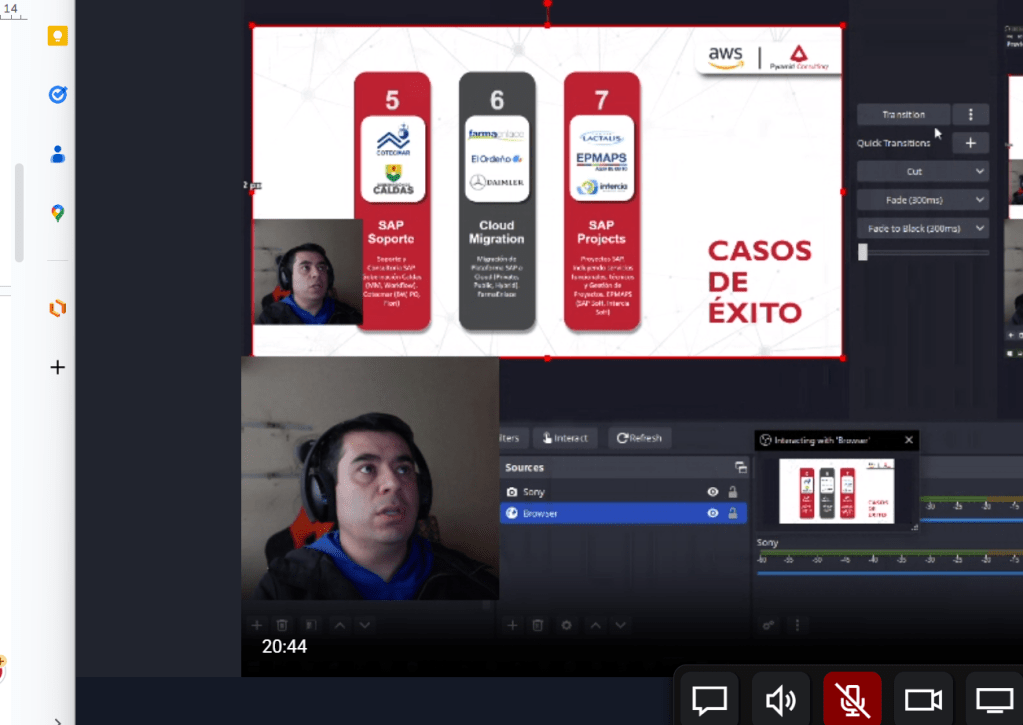The image size is (1023, 725).
Task: Open audio mixer three-dot menu
Action: (x=797, y=625)
